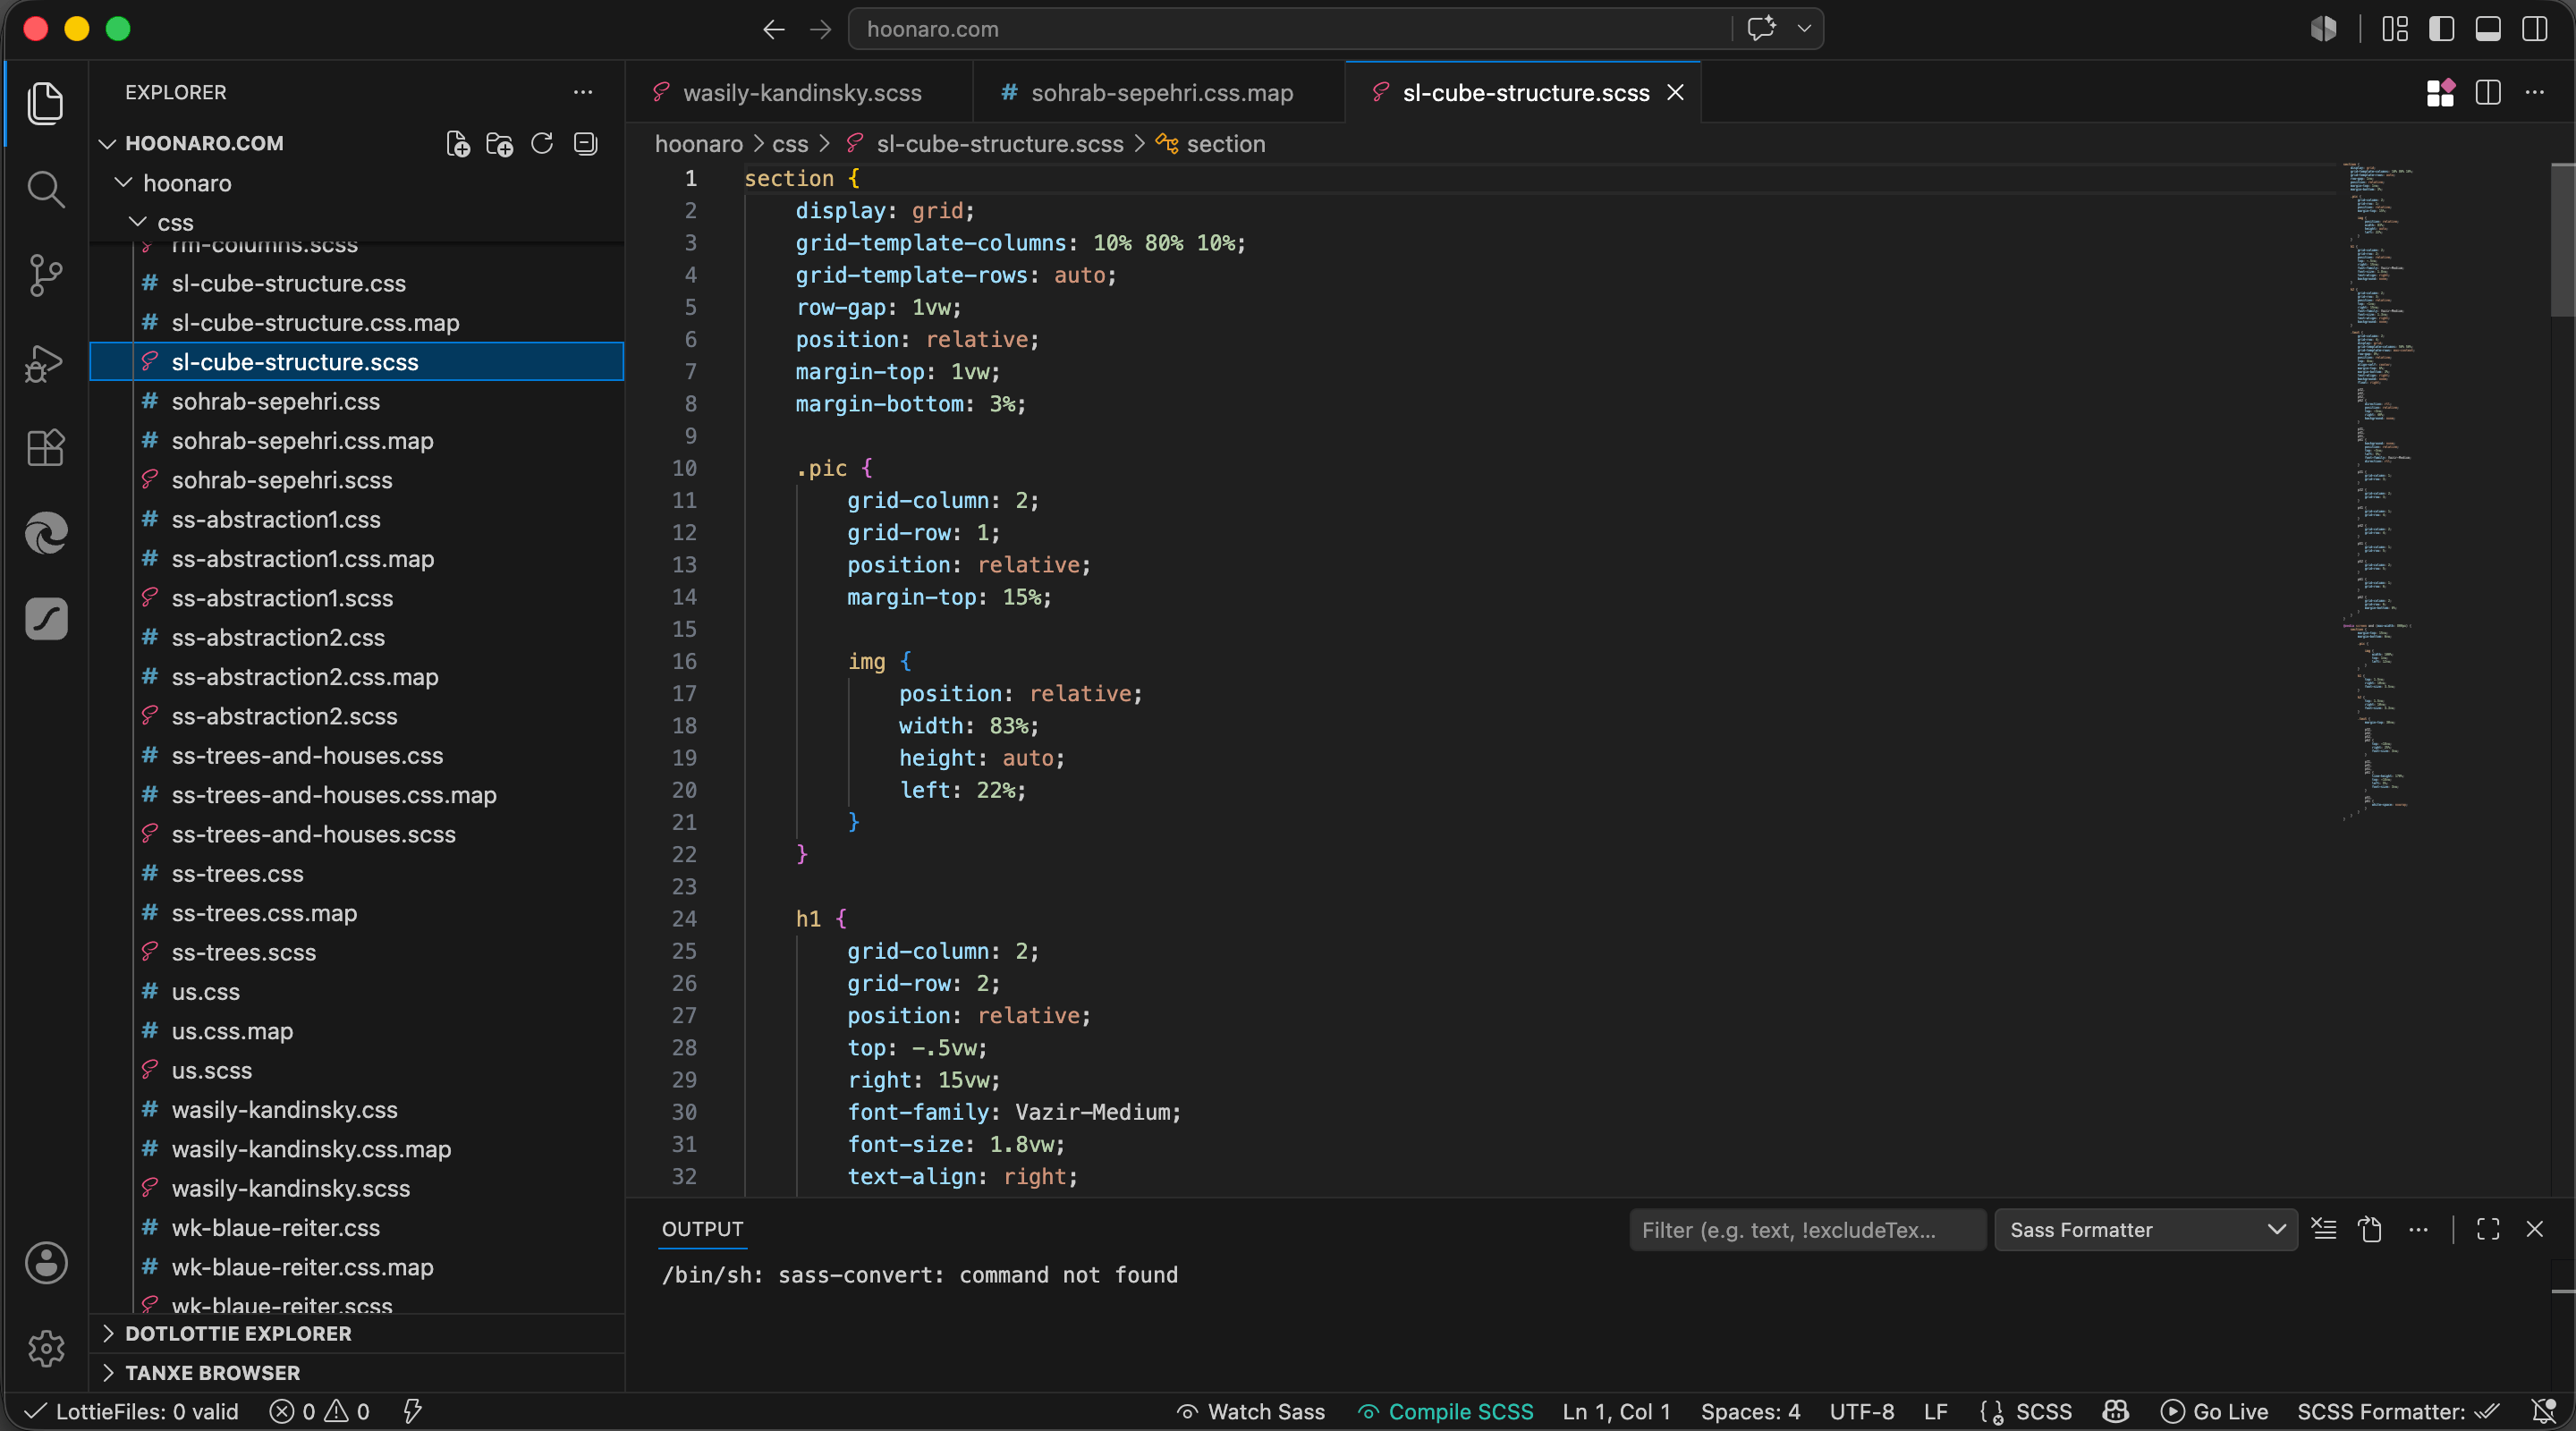Open Run and Debug view
Viewport: 2576px width, 1431px height.
pos(46,362)
